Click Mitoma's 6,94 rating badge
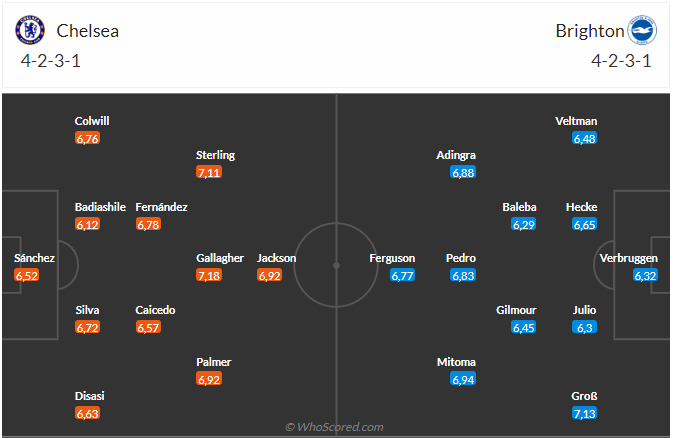 tap(462, 379)
